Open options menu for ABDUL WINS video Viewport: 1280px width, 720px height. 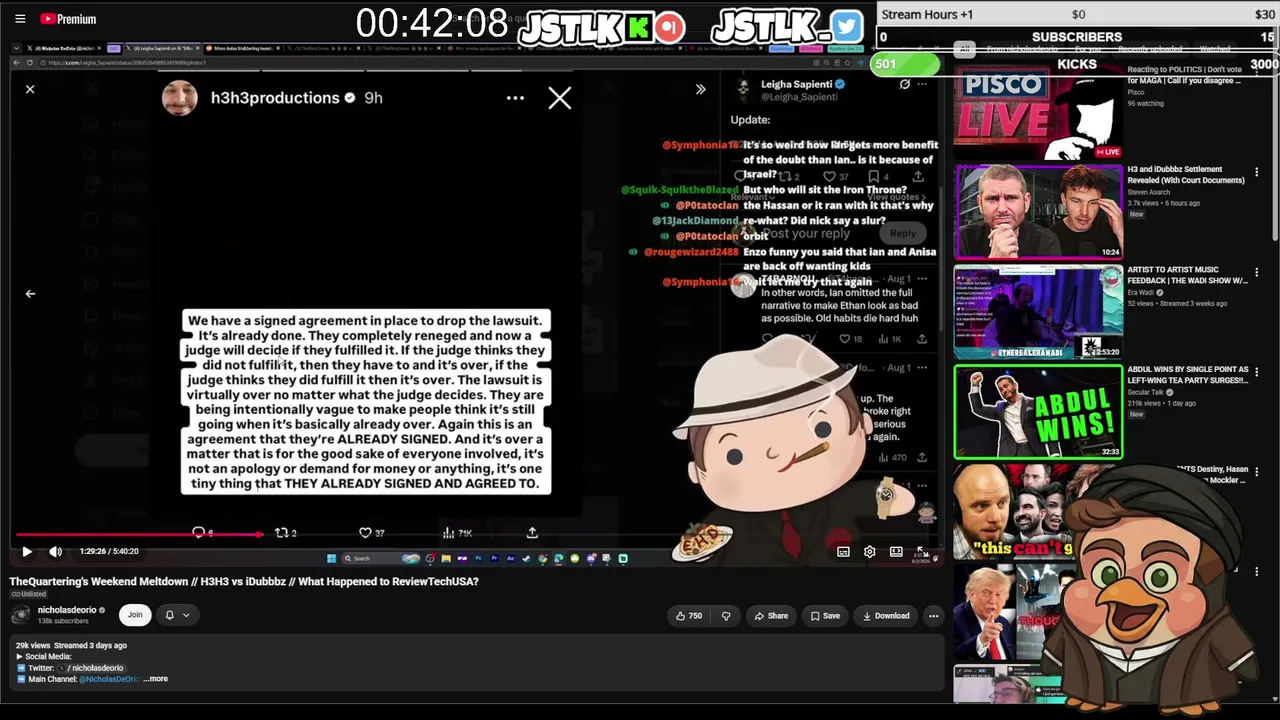click(x=1257, y=372)
